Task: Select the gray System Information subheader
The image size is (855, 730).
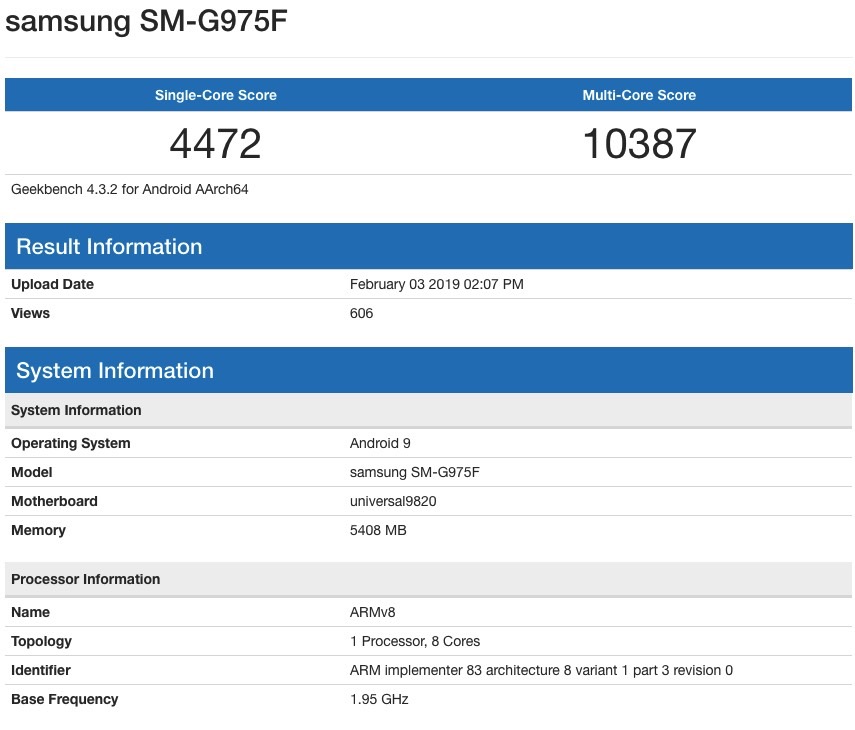Action: click(x=429, y=410)
